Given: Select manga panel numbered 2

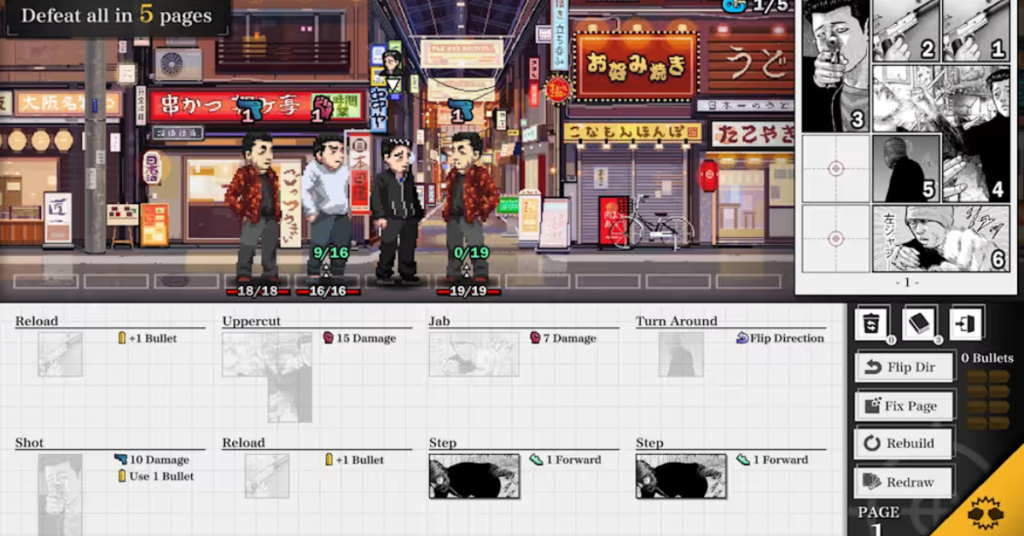Looking at the screenshot, I should (x=905, y=31).
